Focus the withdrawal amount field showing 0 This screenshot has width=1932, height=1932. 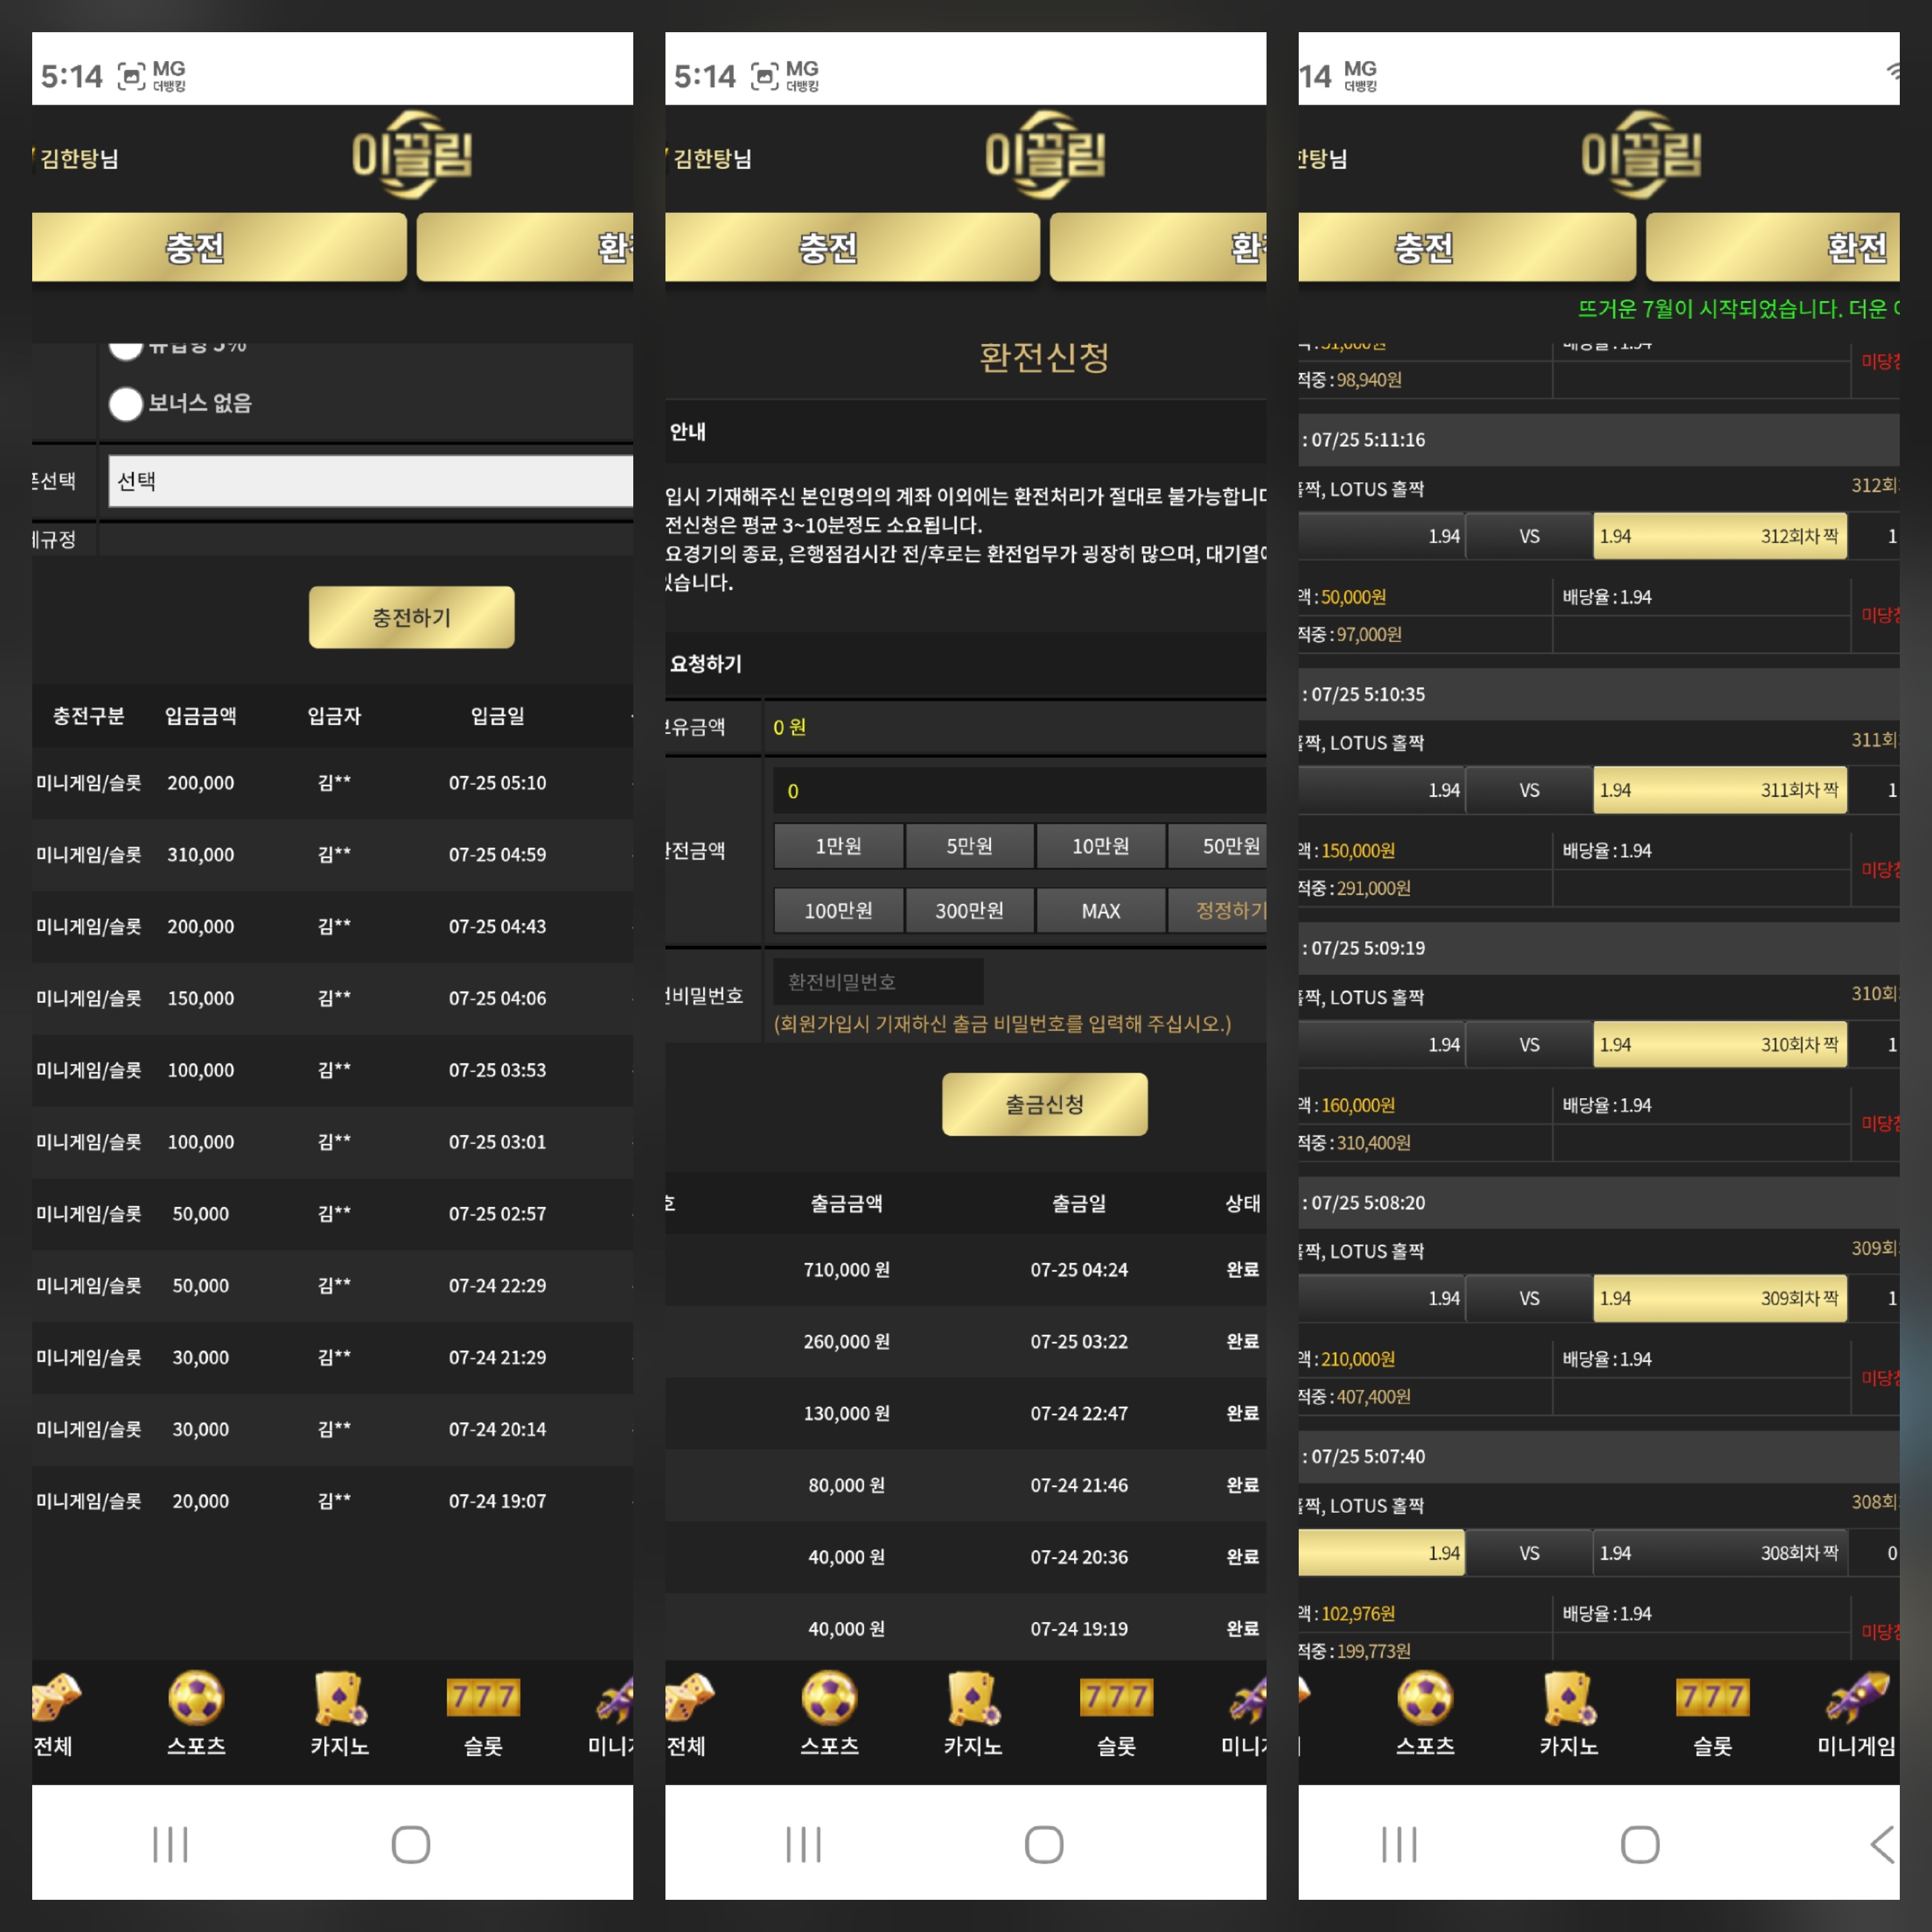[x=1020, y=791]
